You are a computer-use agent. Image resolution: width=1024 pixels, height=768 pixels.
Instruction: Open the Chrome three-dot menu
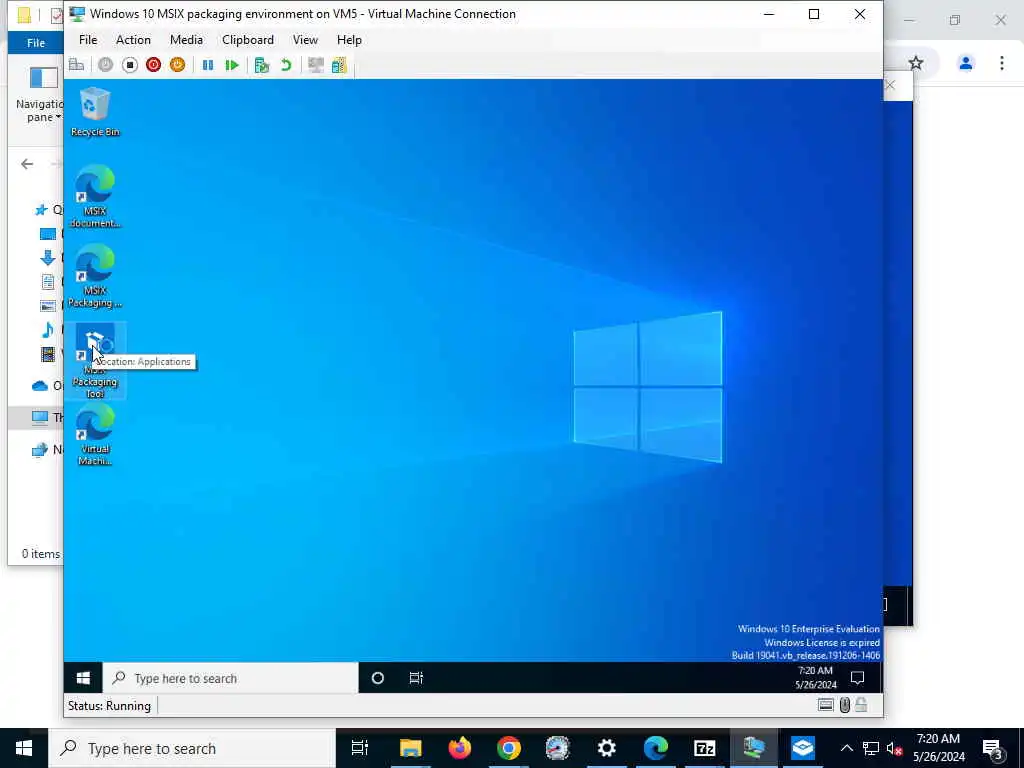(1002, 63)
